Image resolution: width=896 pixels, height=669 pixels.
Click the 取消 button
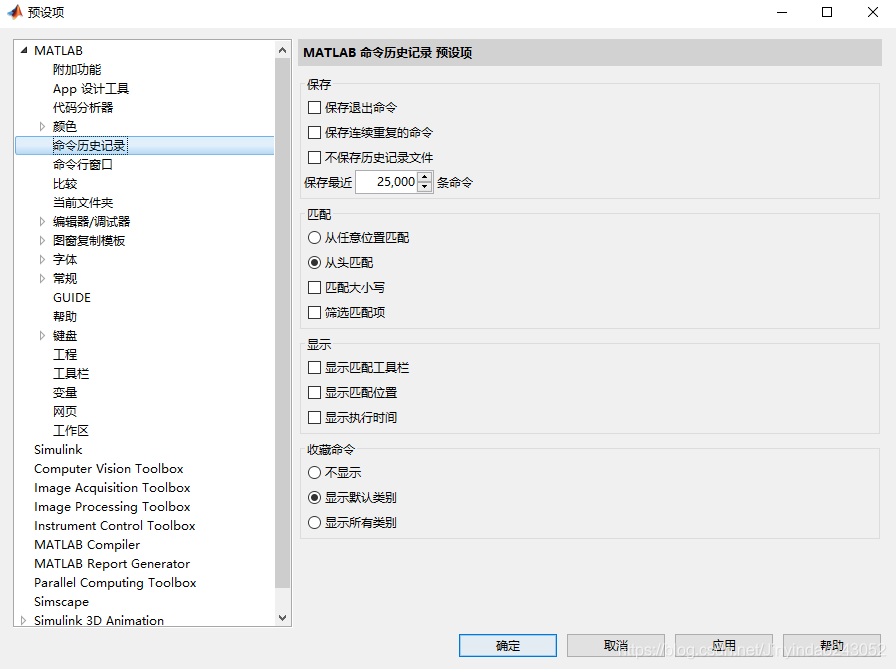tap(615, 646)
